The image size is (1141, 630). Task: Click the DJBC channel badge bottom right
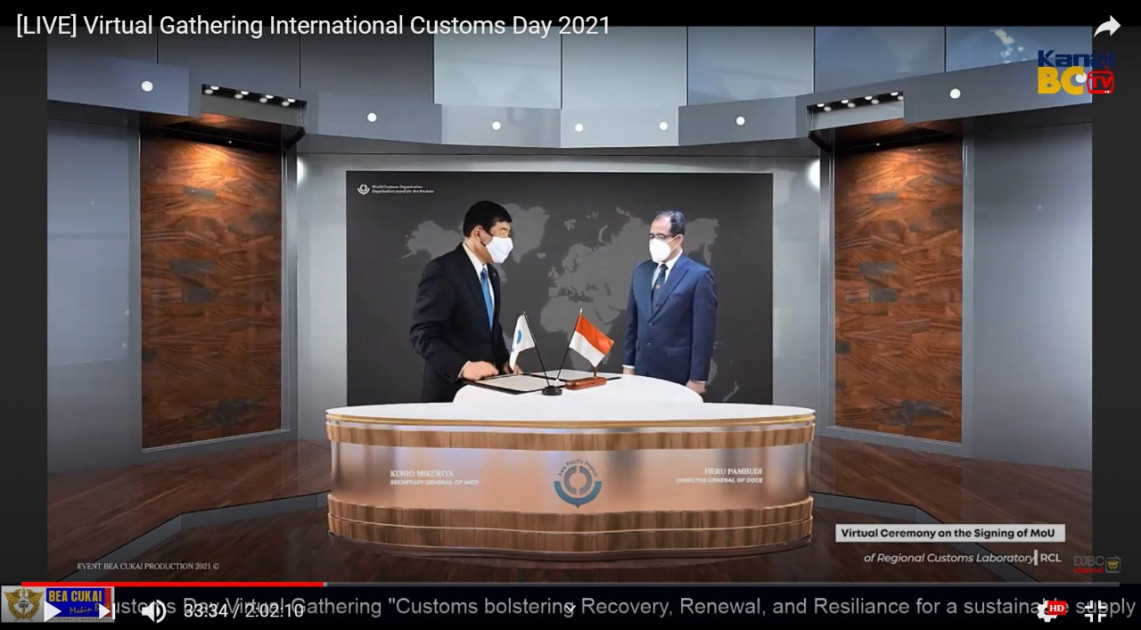(x=1097, y=564)
